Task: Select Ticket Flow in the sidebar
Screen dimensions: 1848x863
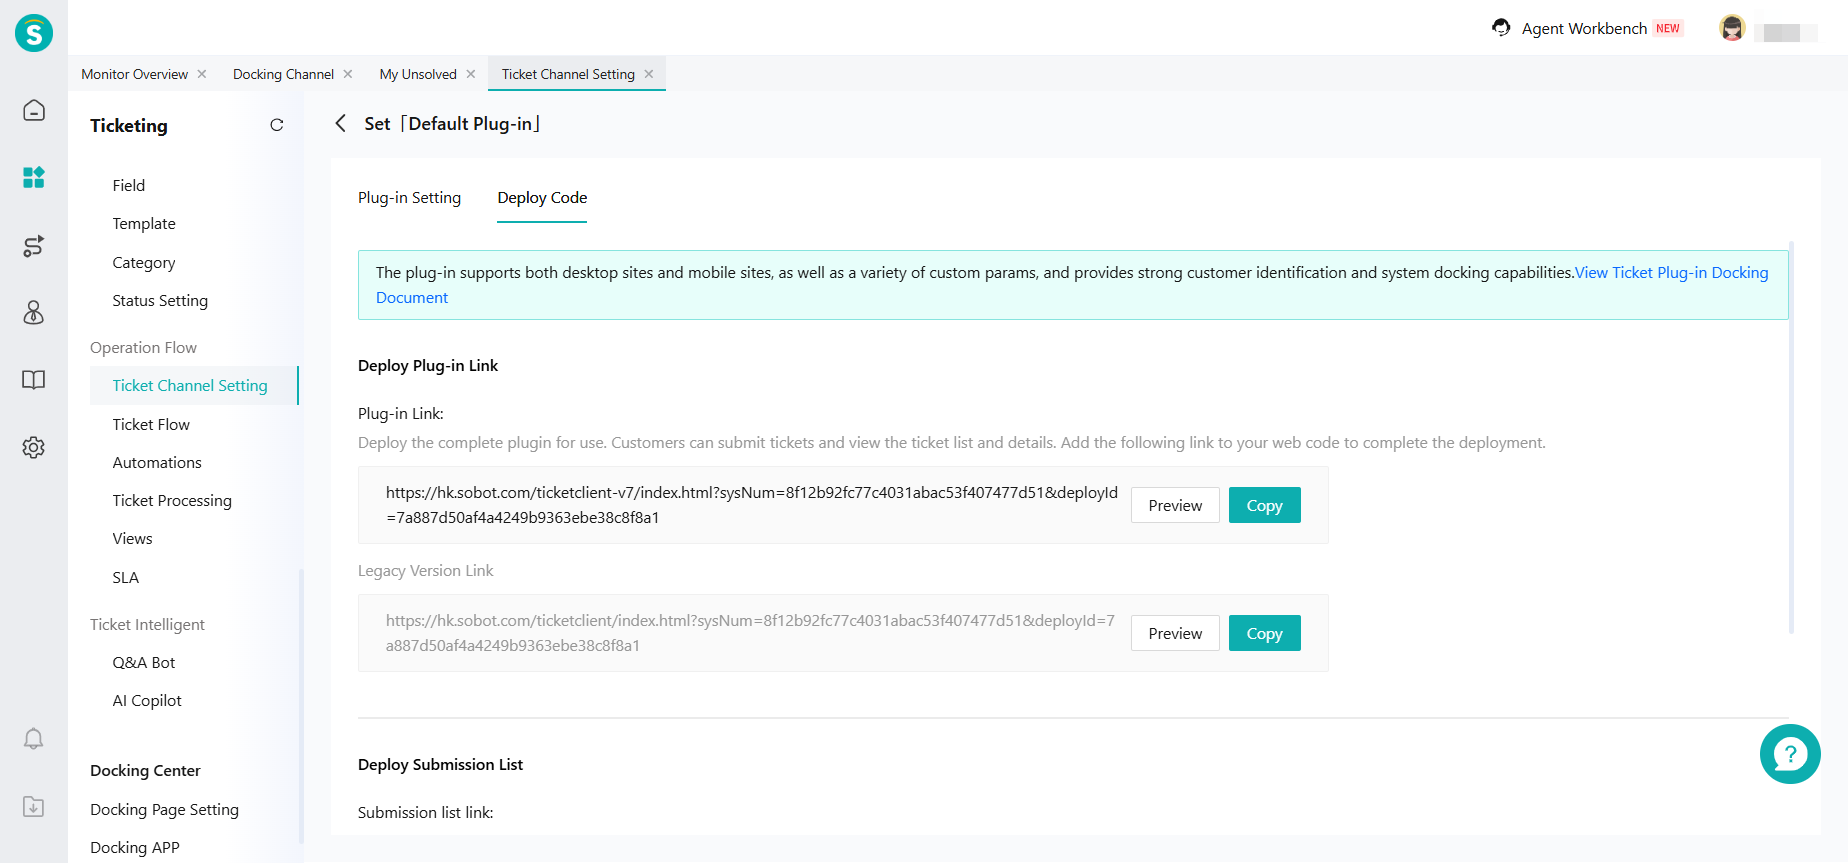Action: pyautogui.click(x=151, y=425)
